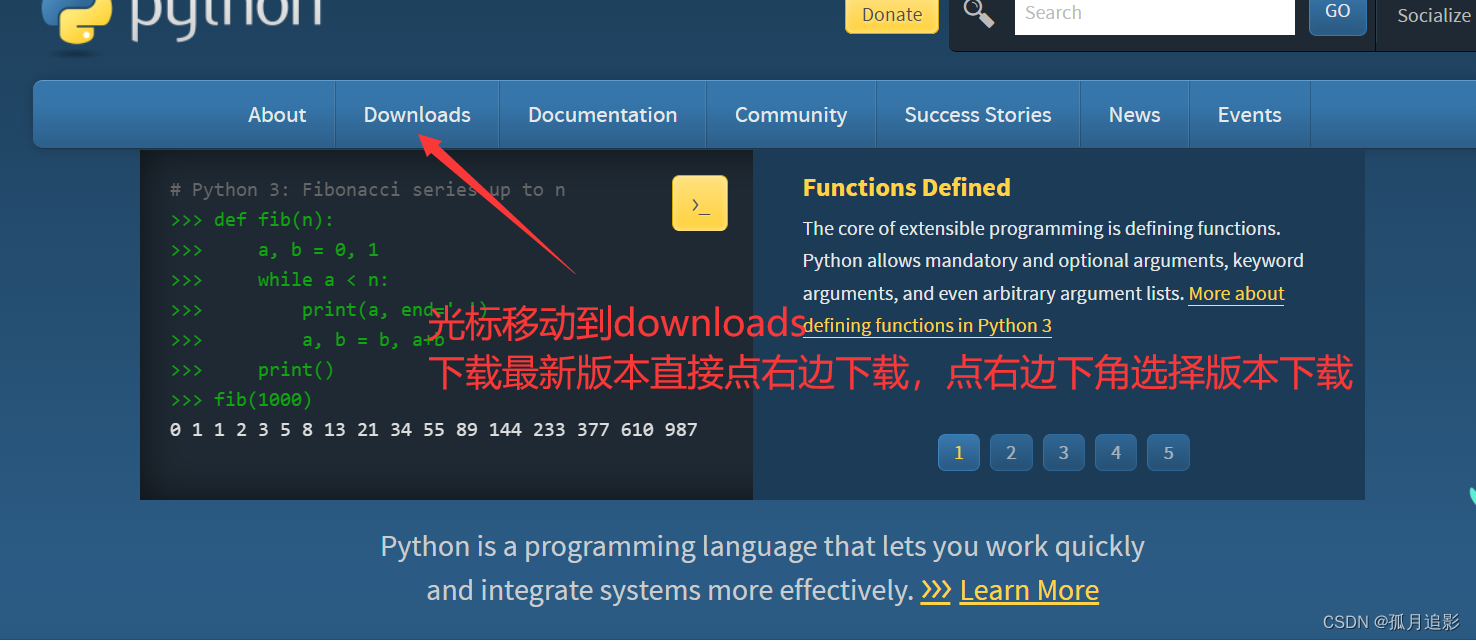The height and width of the screenshot is (641, 1476).
Task: Open the Community menu
Action: coord(791,115)
